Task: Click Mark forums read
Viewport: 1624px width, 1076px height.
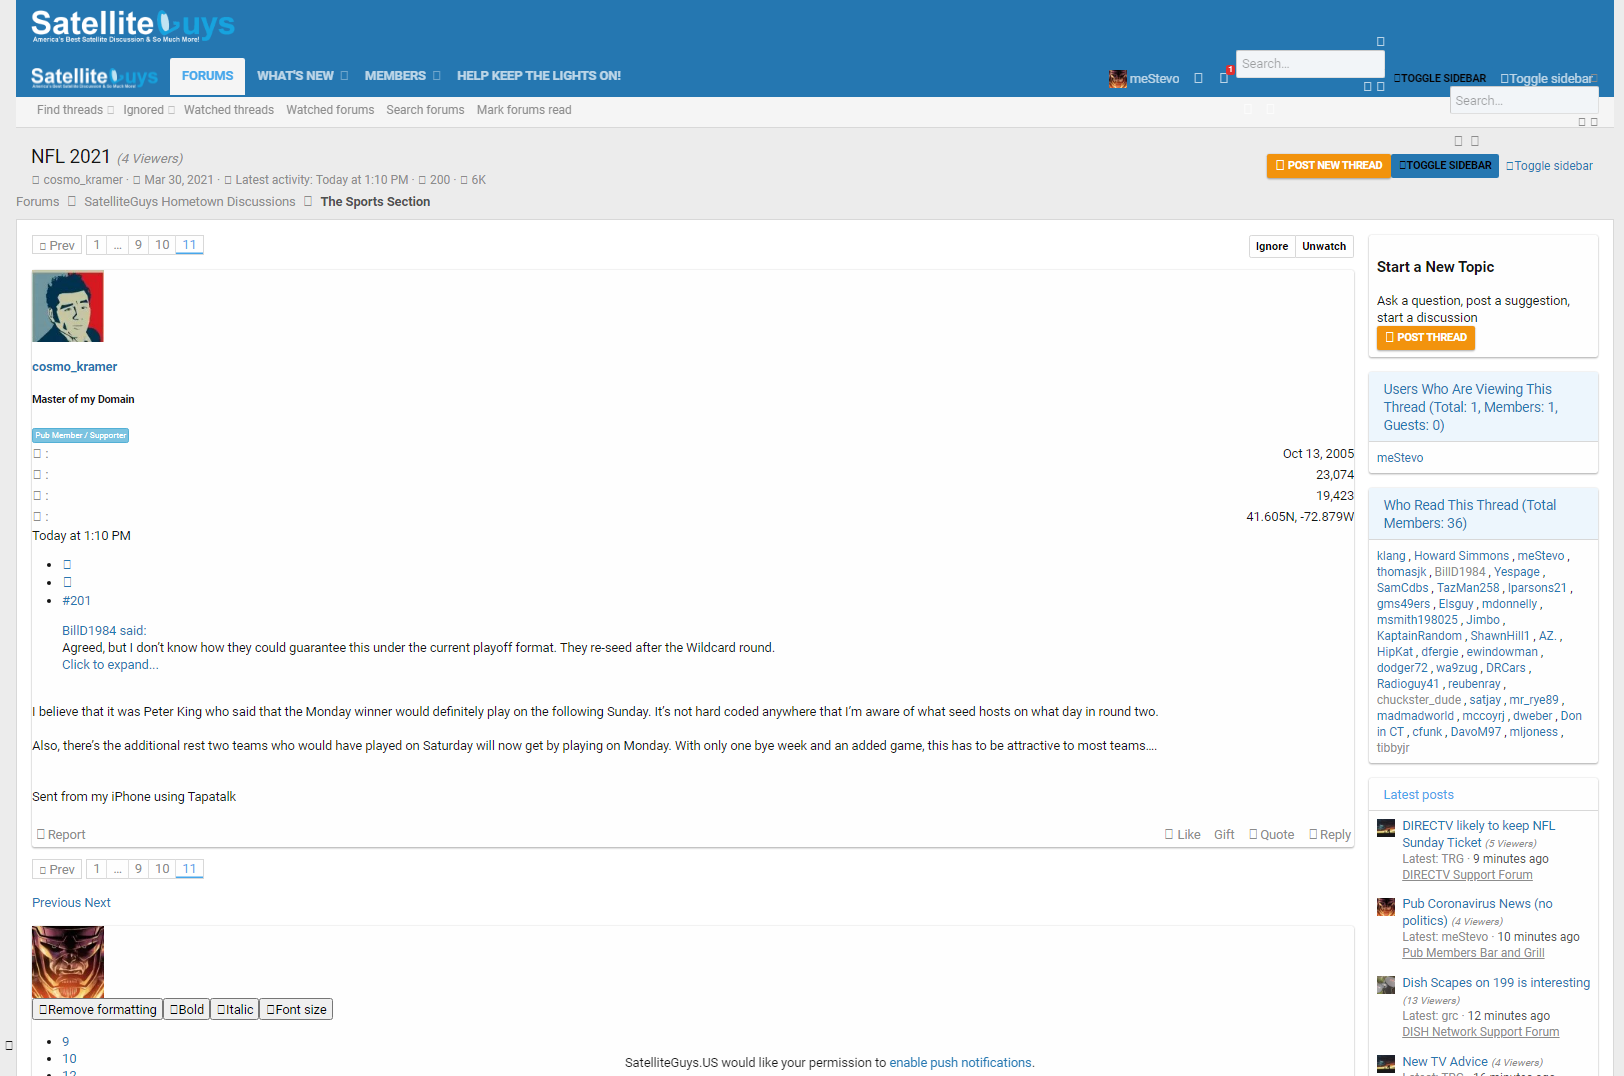Action: (x=524, y=110)
